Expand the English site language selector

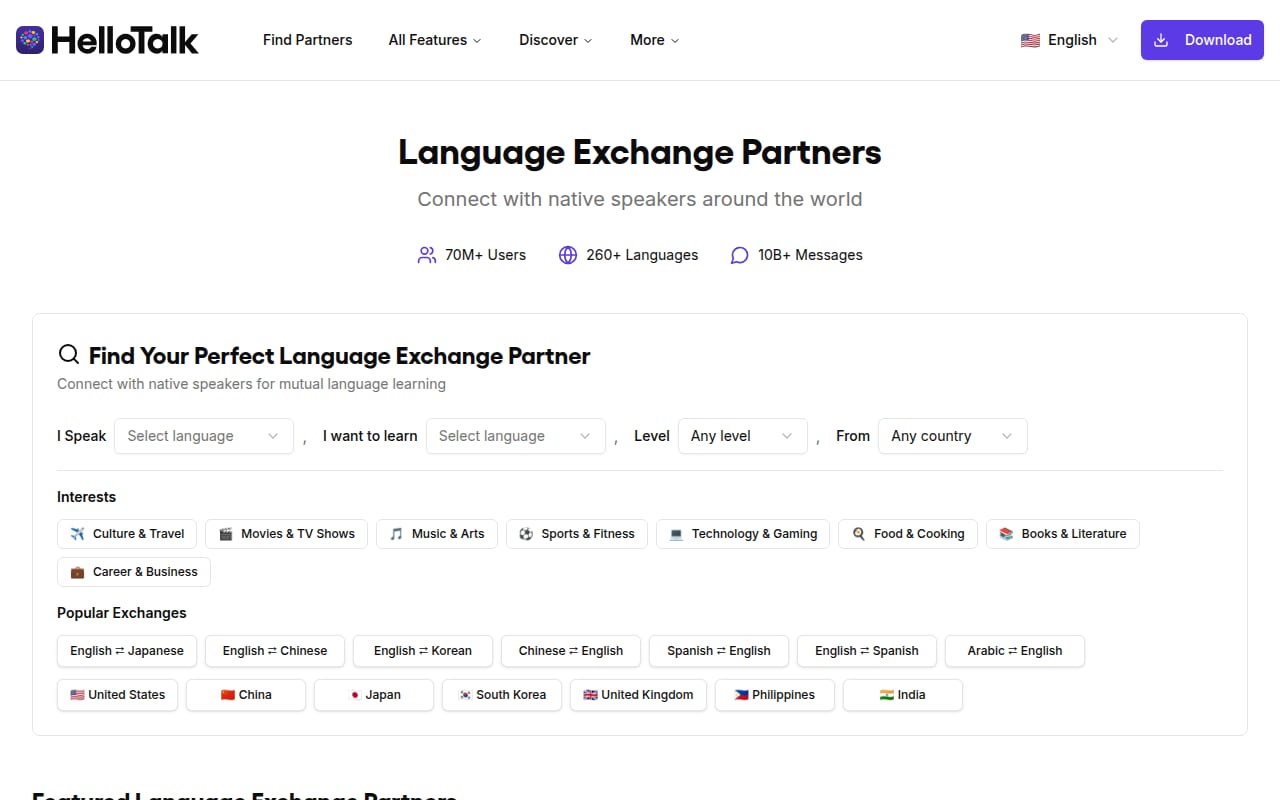[1069, 40]
